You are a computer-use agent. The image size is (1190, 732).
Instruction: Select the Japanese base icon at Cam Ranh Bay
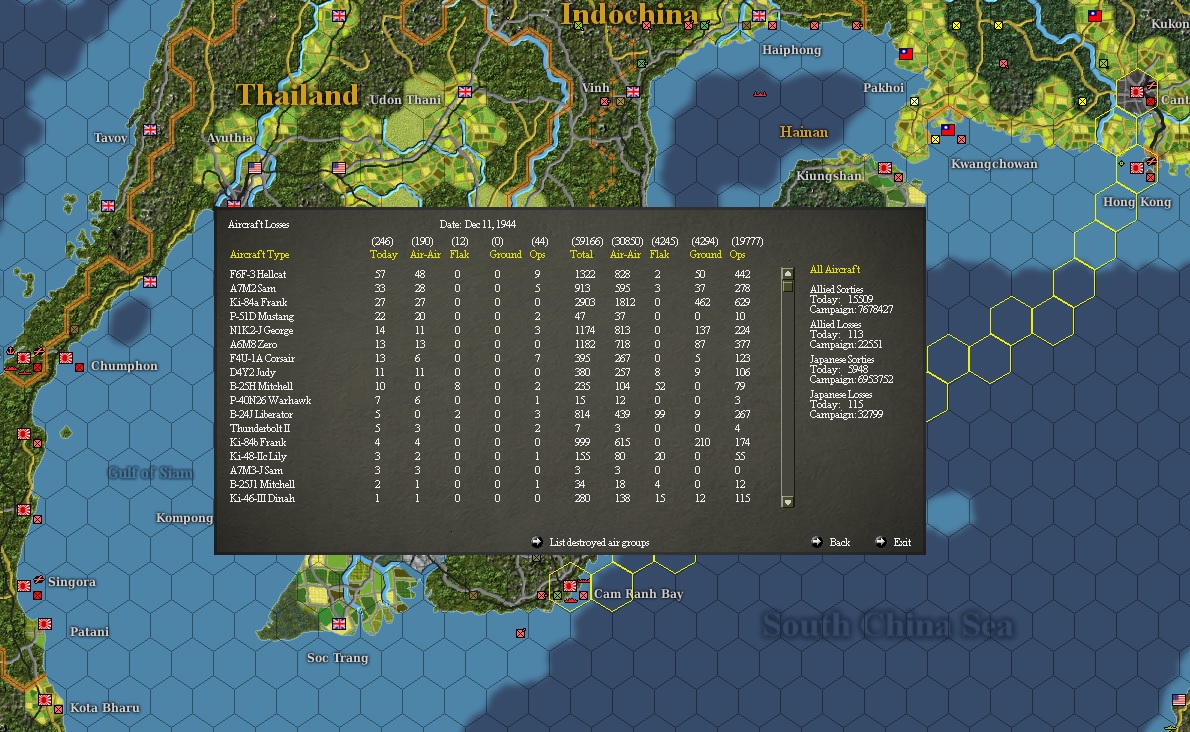(x=570, y=586)
